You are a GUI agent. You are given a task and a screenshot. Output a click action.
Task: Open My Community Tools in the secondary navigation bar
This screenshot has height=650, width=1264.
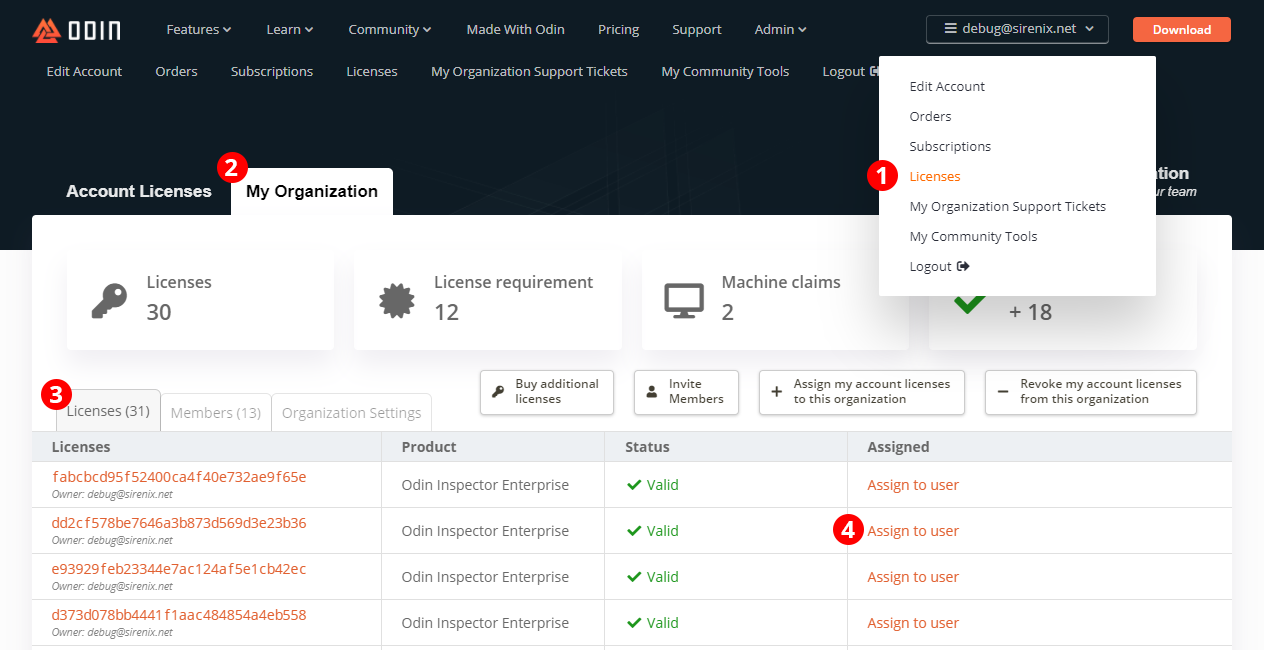coord(725,72)
